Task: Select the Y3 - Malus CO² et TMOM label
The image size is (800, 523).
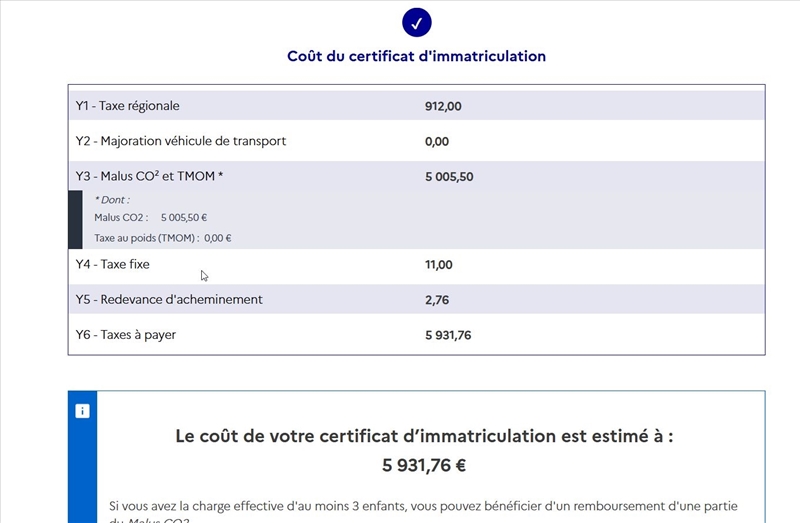Action: [150, 176]
